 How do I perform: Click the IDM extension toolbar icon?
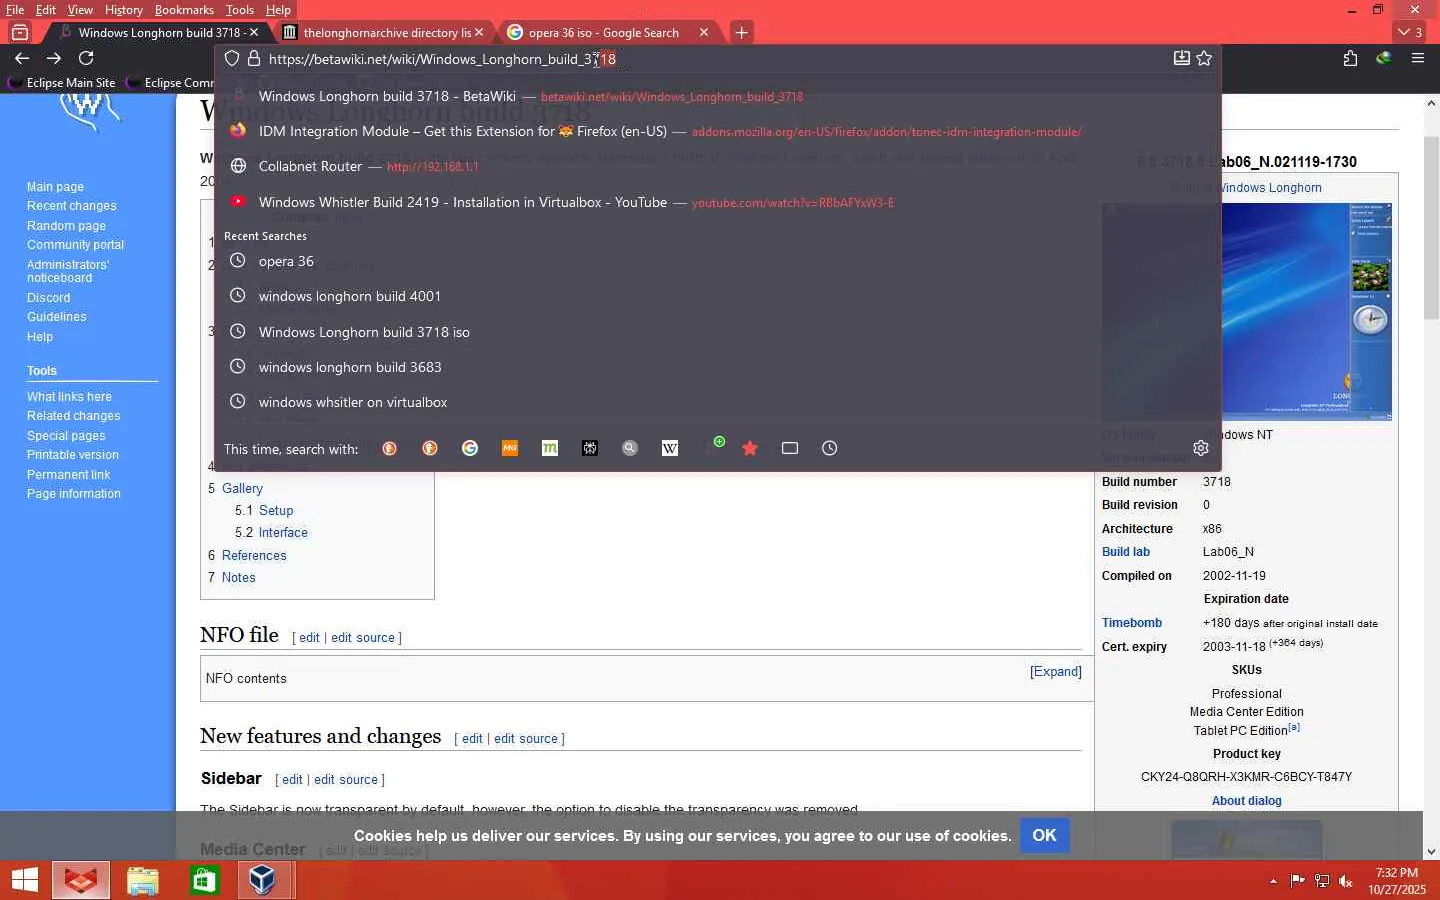pos(1383,58)
